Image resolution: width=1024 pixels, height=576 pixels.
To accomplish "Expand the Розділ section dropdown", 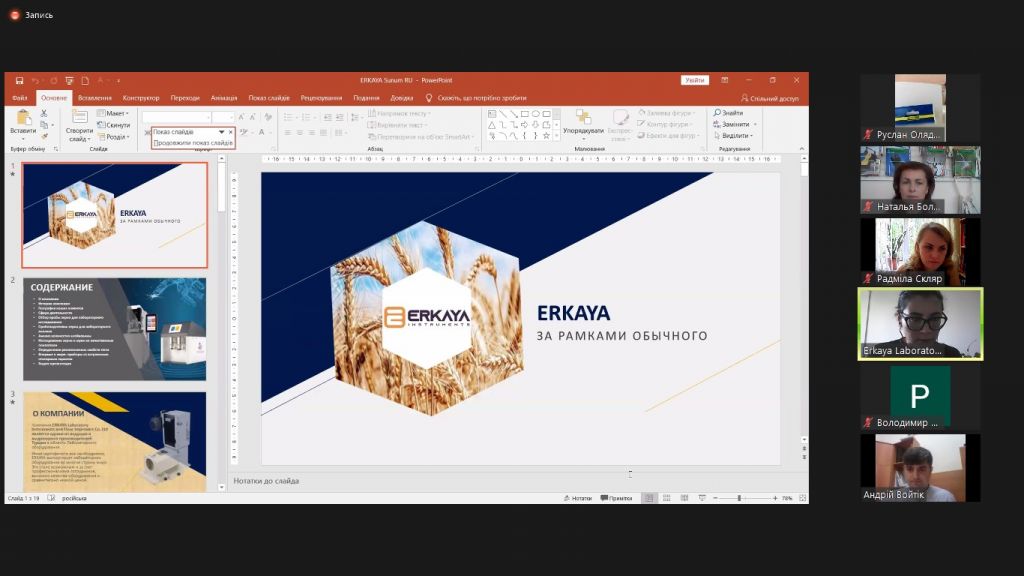I will pos(114,136).
